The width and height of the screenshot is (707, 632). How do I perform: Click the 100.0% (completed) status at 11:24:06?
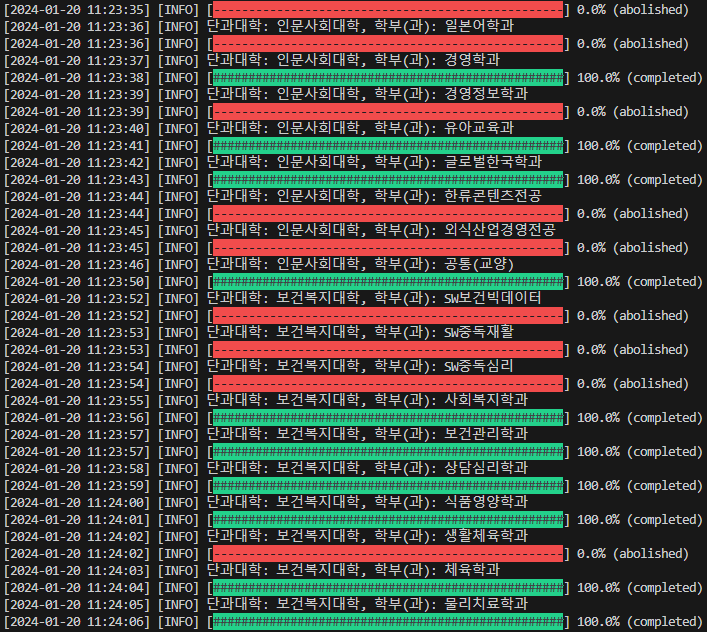(640, 622)
